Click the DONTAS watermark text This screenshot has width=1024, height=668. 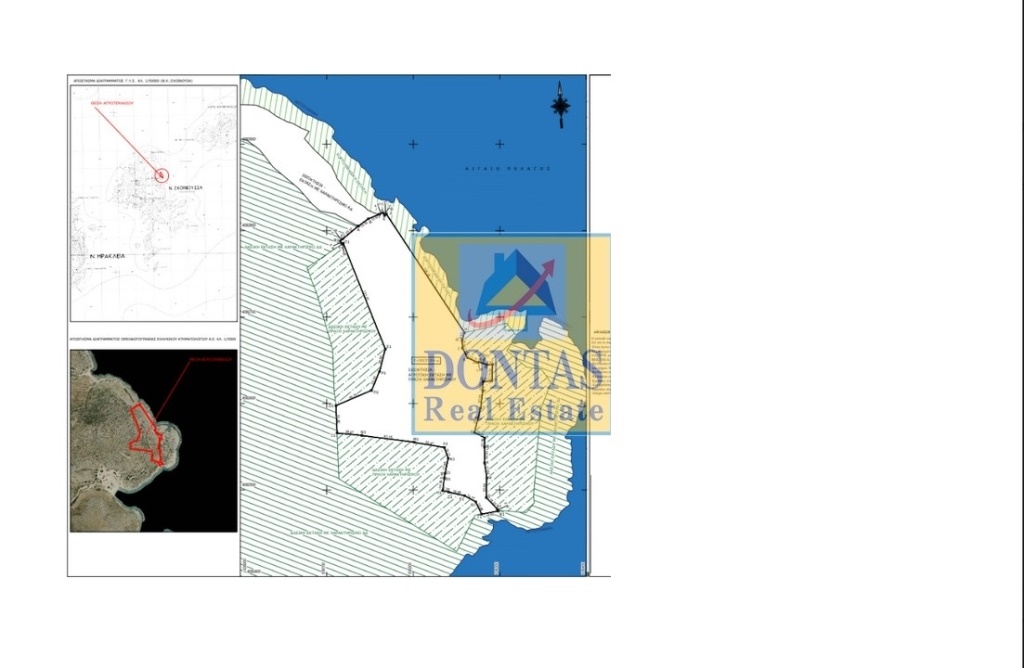pyautogui.click(x=513, y=371)
